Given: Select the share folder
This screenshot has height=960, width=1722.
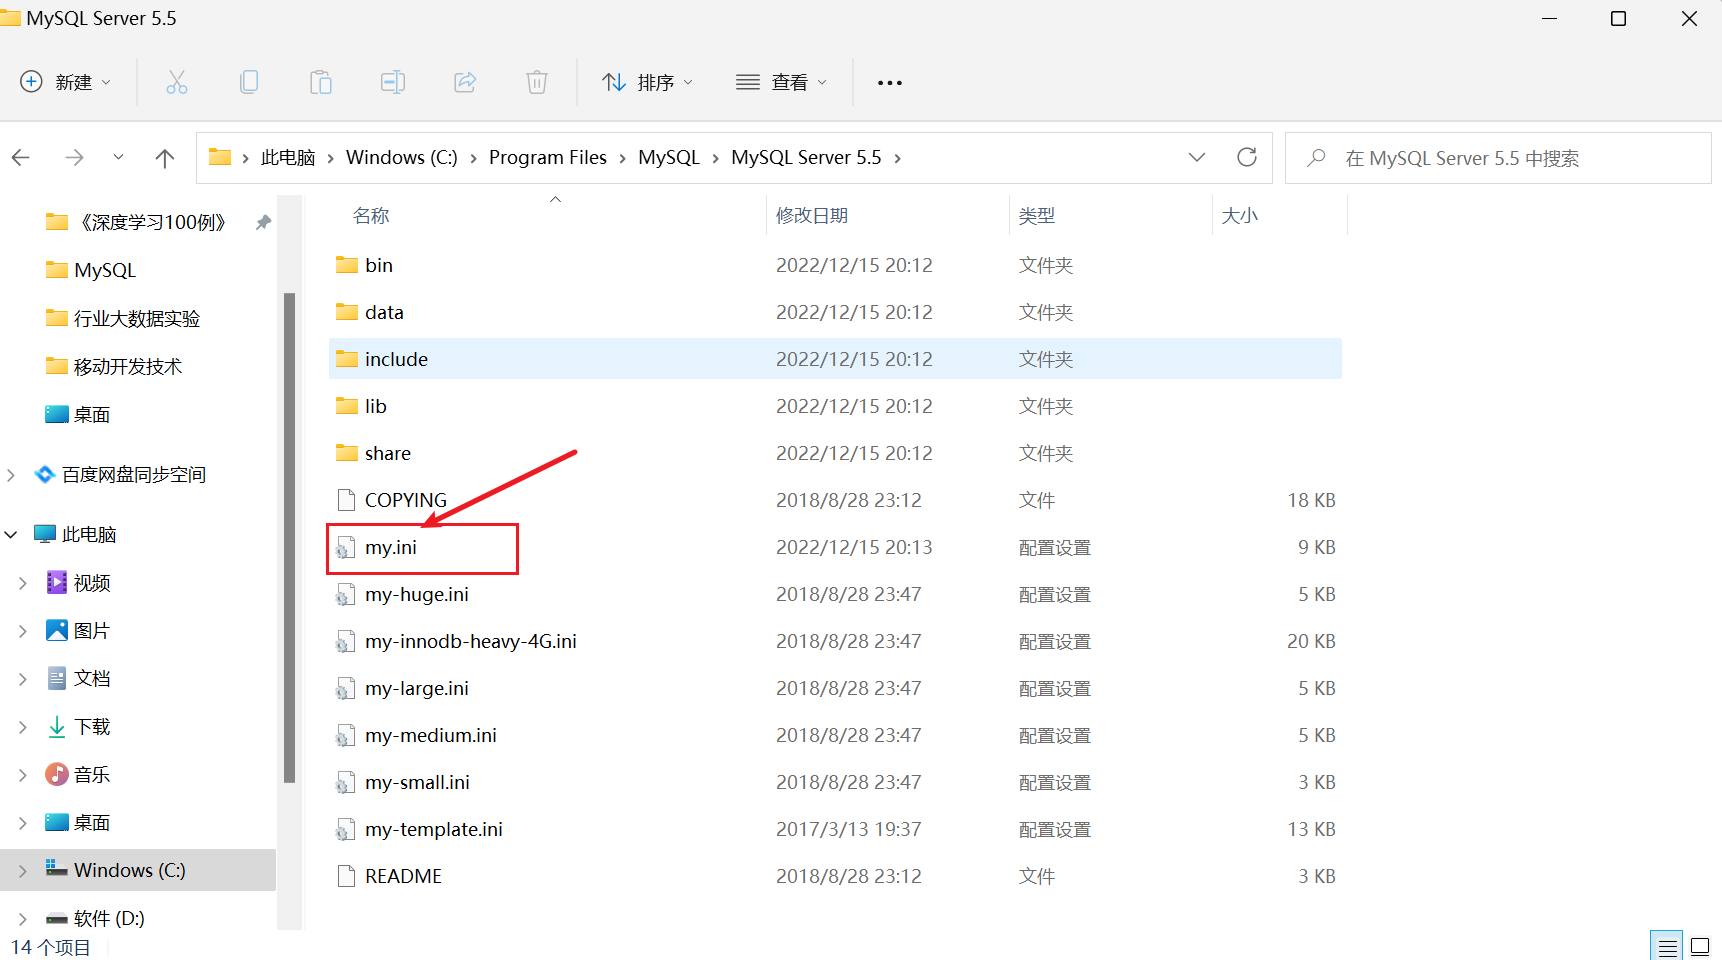Looking at the screenshot, I should tap(835, 453).
